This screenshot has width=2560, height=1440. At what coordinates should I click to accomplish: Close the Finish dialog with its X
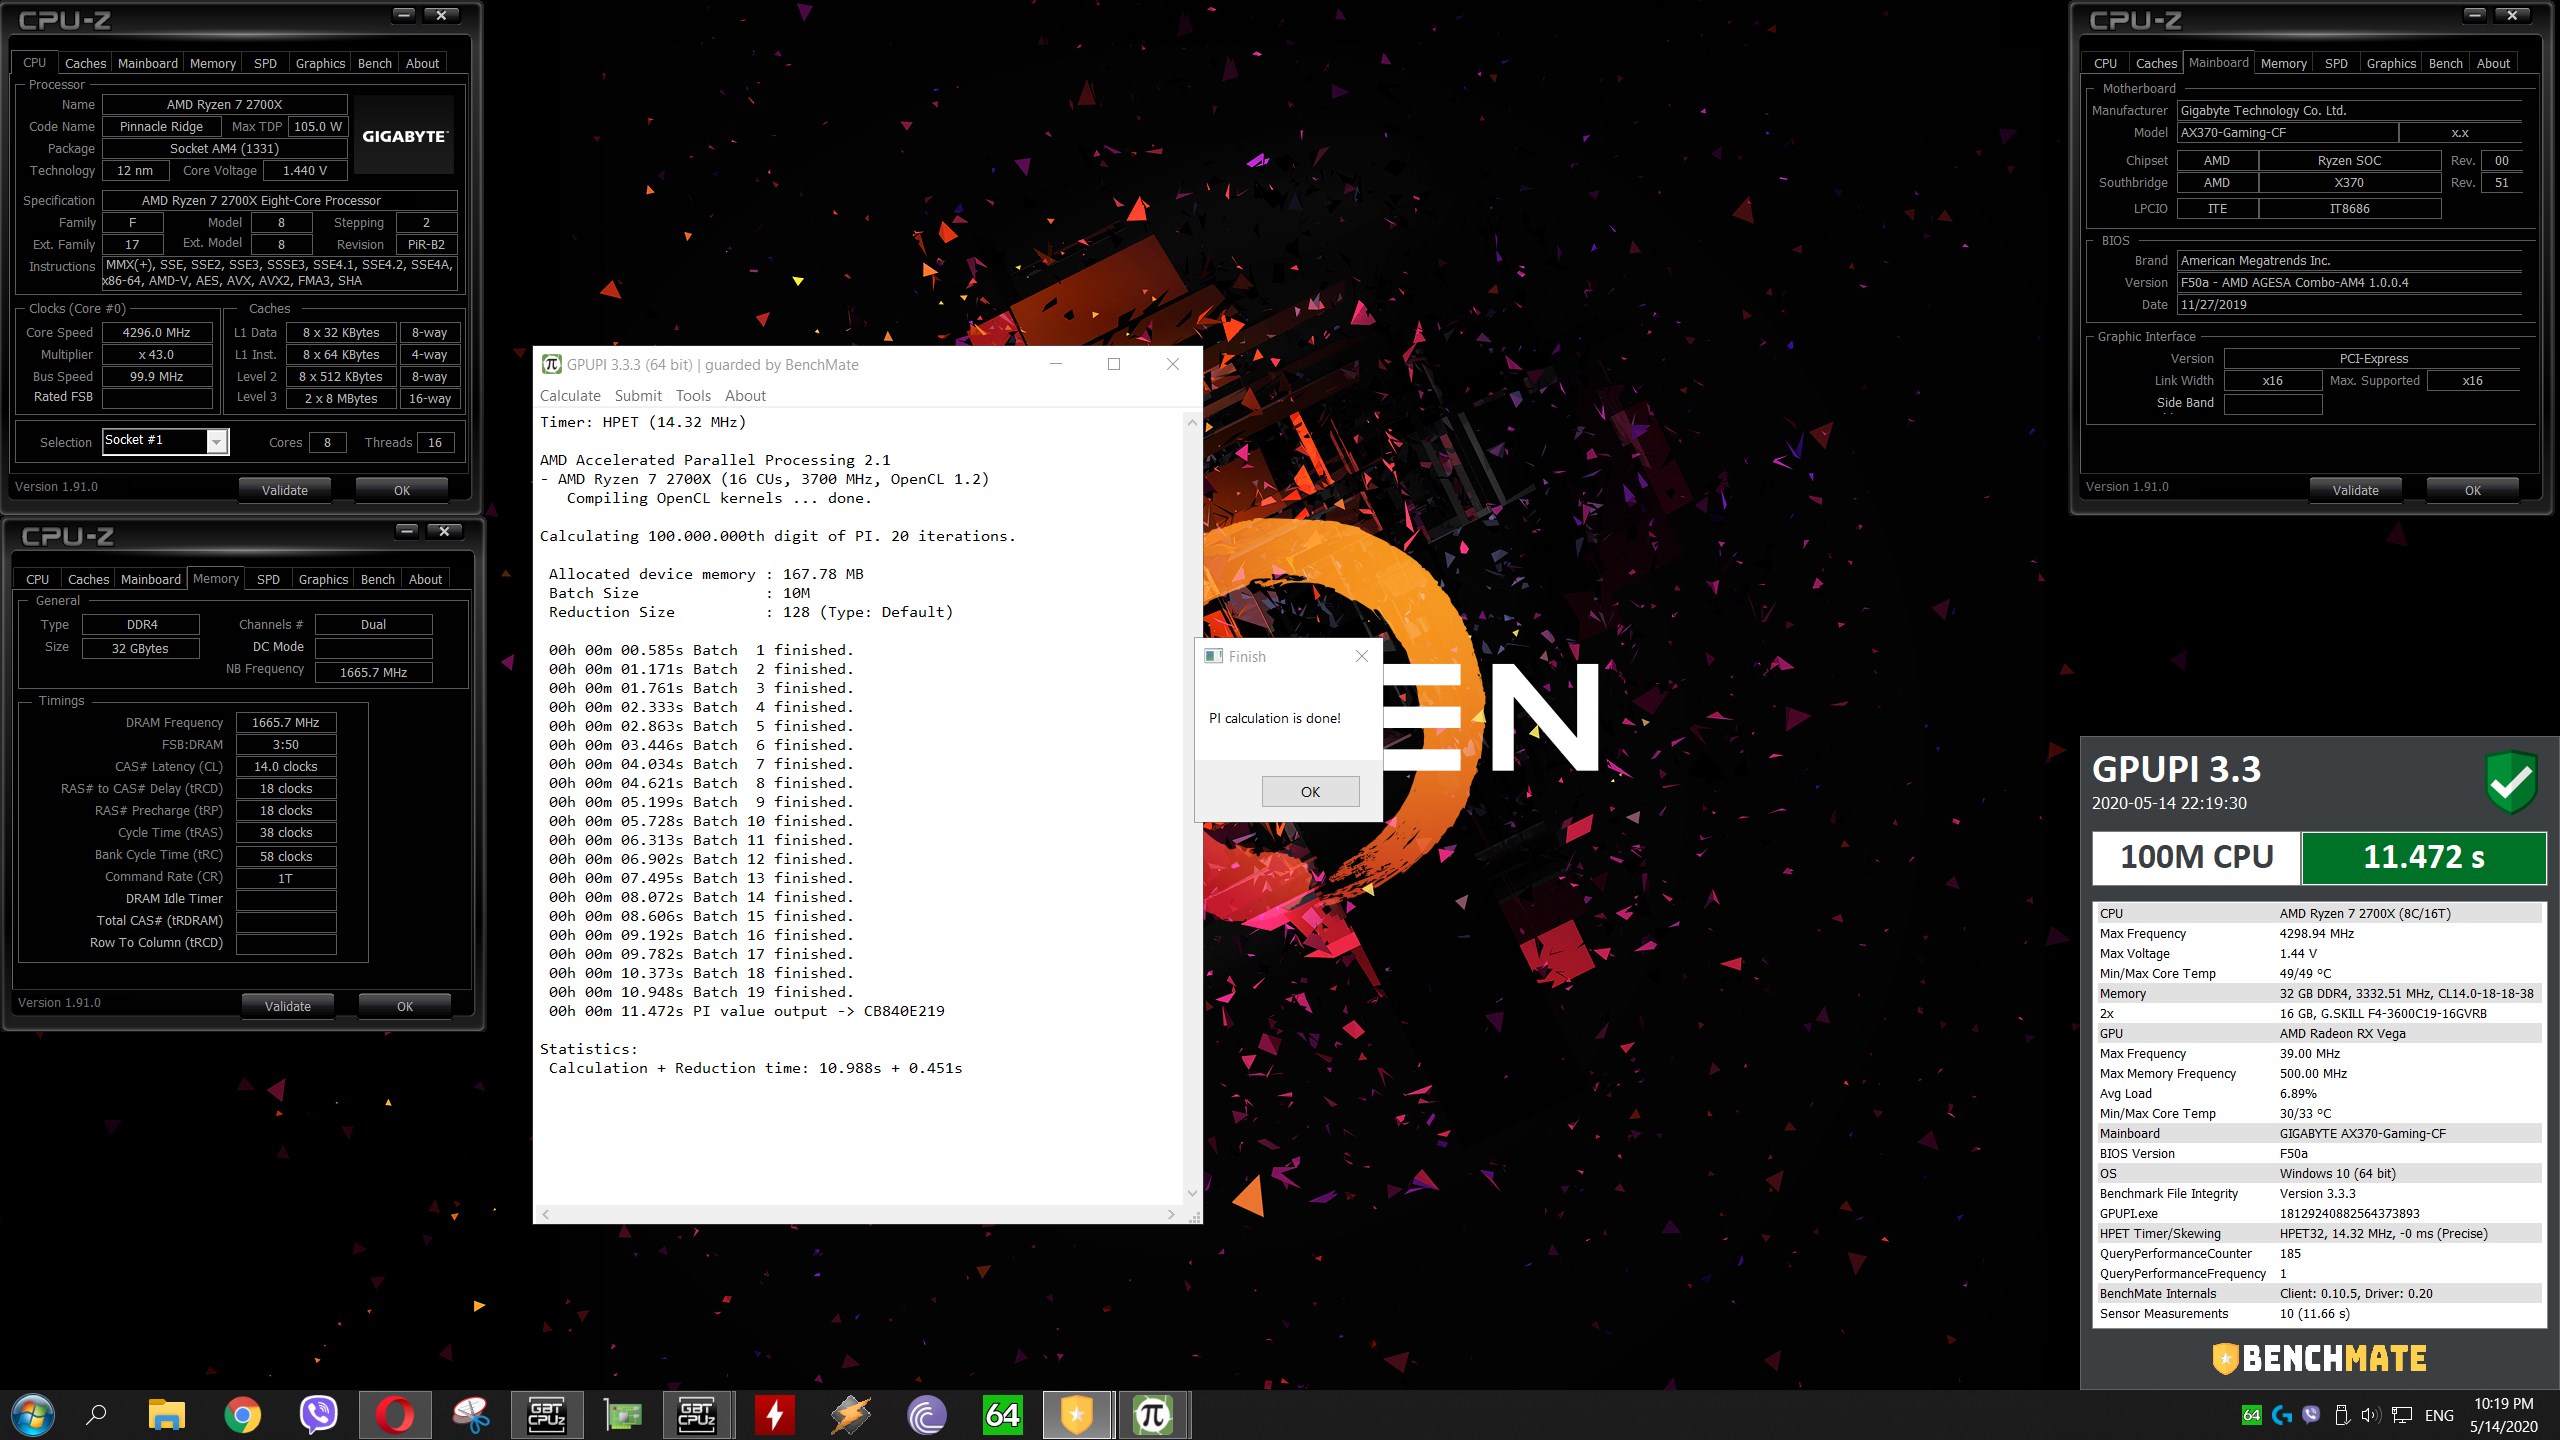(1361, 656)
